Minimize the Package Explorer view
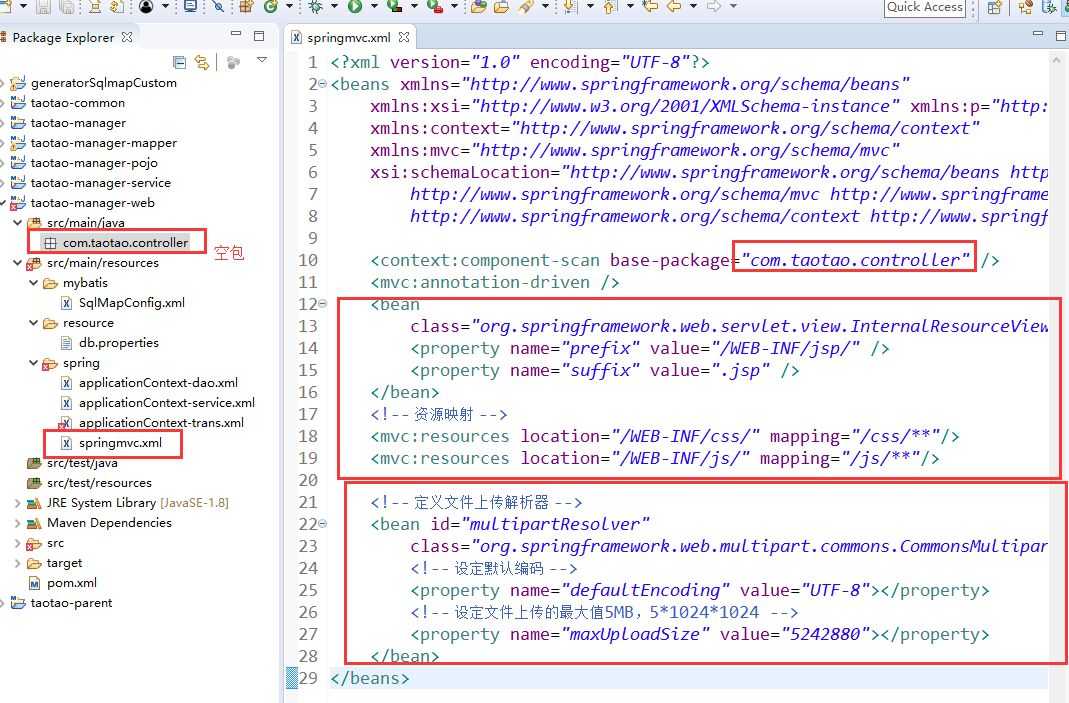The height and width of the screenshot is (703, 1069). point(236,33)
